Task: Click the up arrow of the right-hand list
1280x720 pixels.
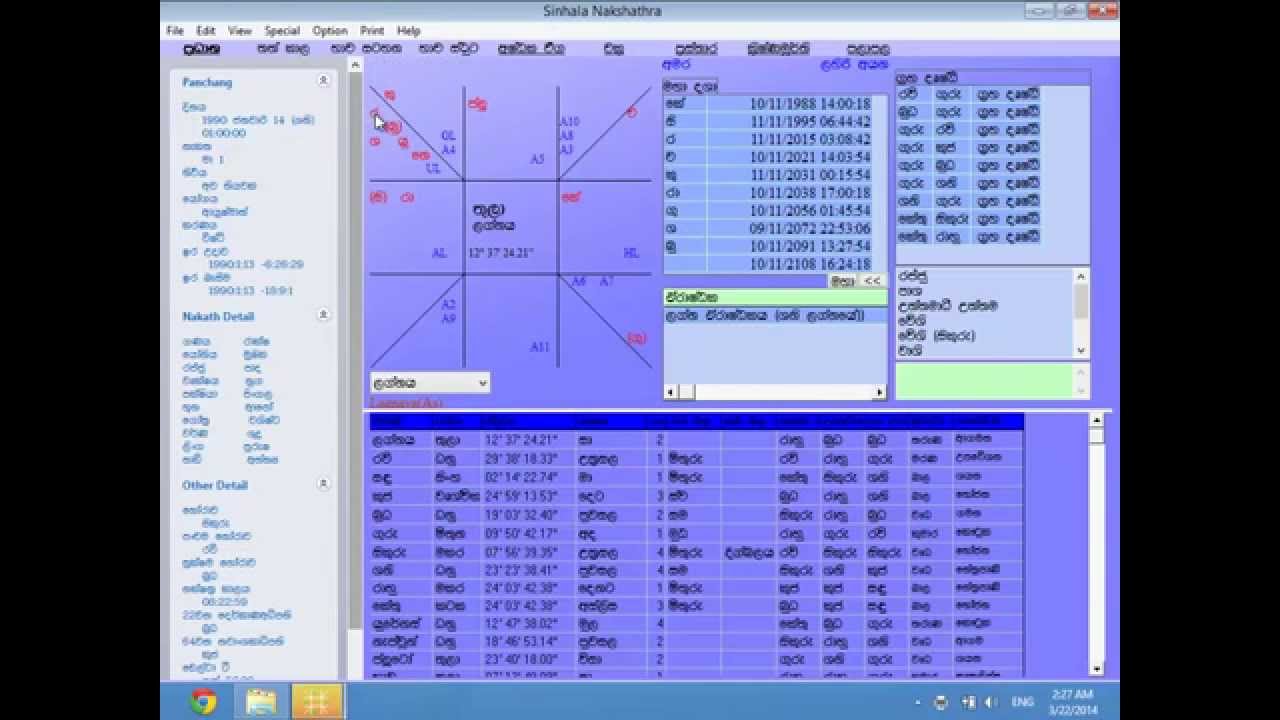Action: pos(1081,276)
